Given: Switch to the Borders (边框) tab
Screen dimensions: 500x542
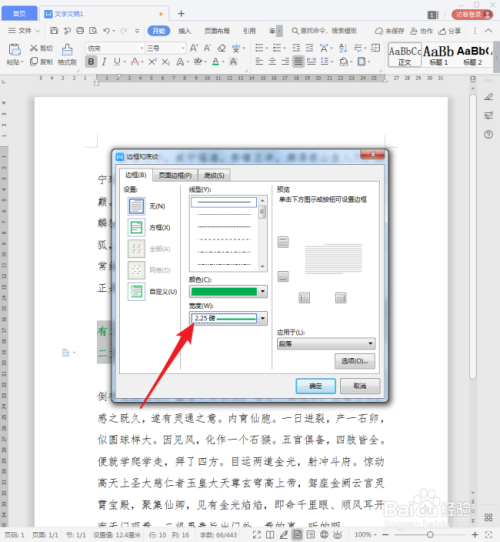Looking at the screenshot, I should (136, 175).
